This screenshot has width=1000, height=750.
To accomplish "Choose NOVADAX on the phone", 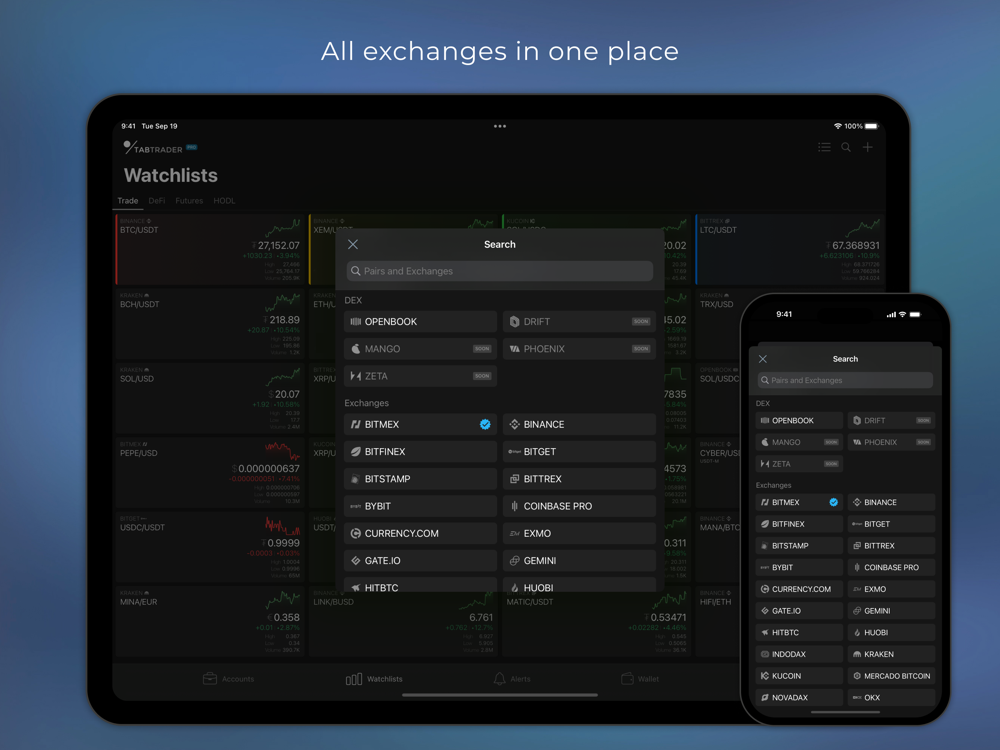I will pyautogui.click(x=799, y=697).
